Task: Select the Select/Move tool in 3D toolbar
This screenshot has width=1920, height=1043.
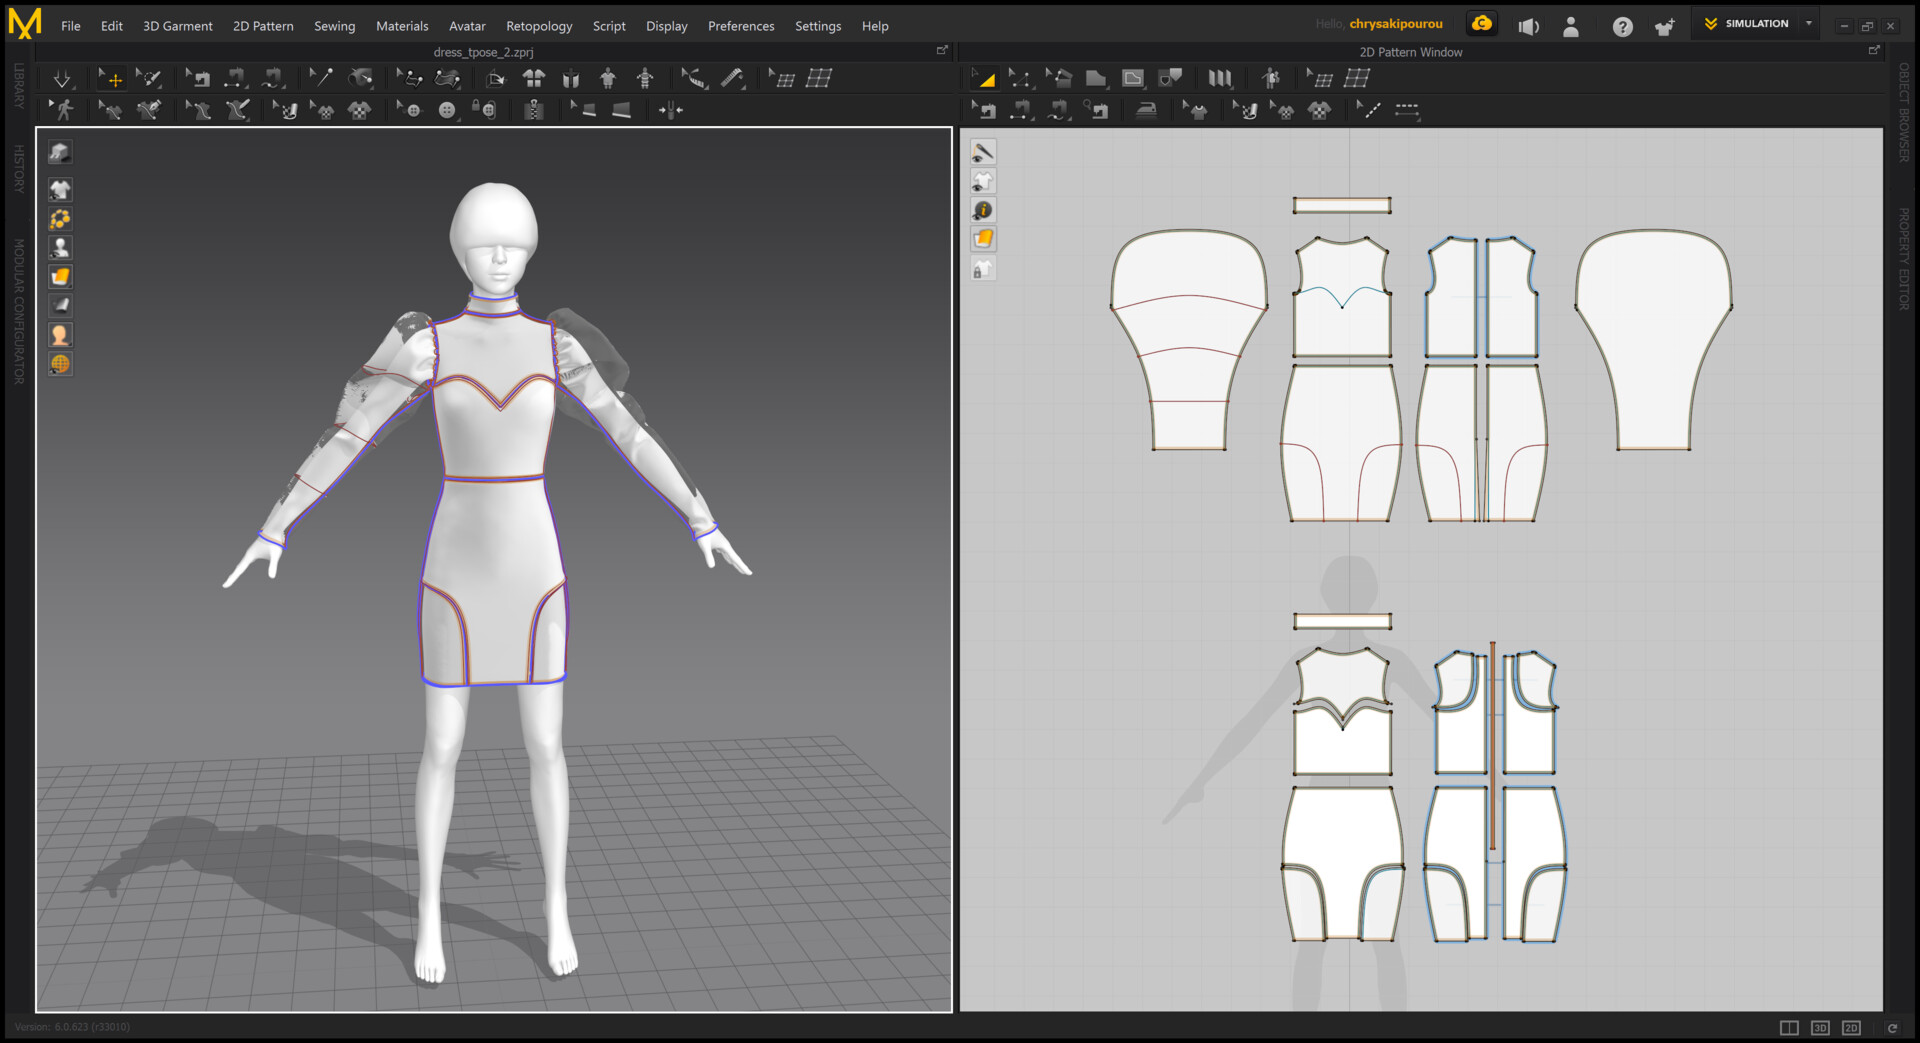Action: [x=110, y=79]
